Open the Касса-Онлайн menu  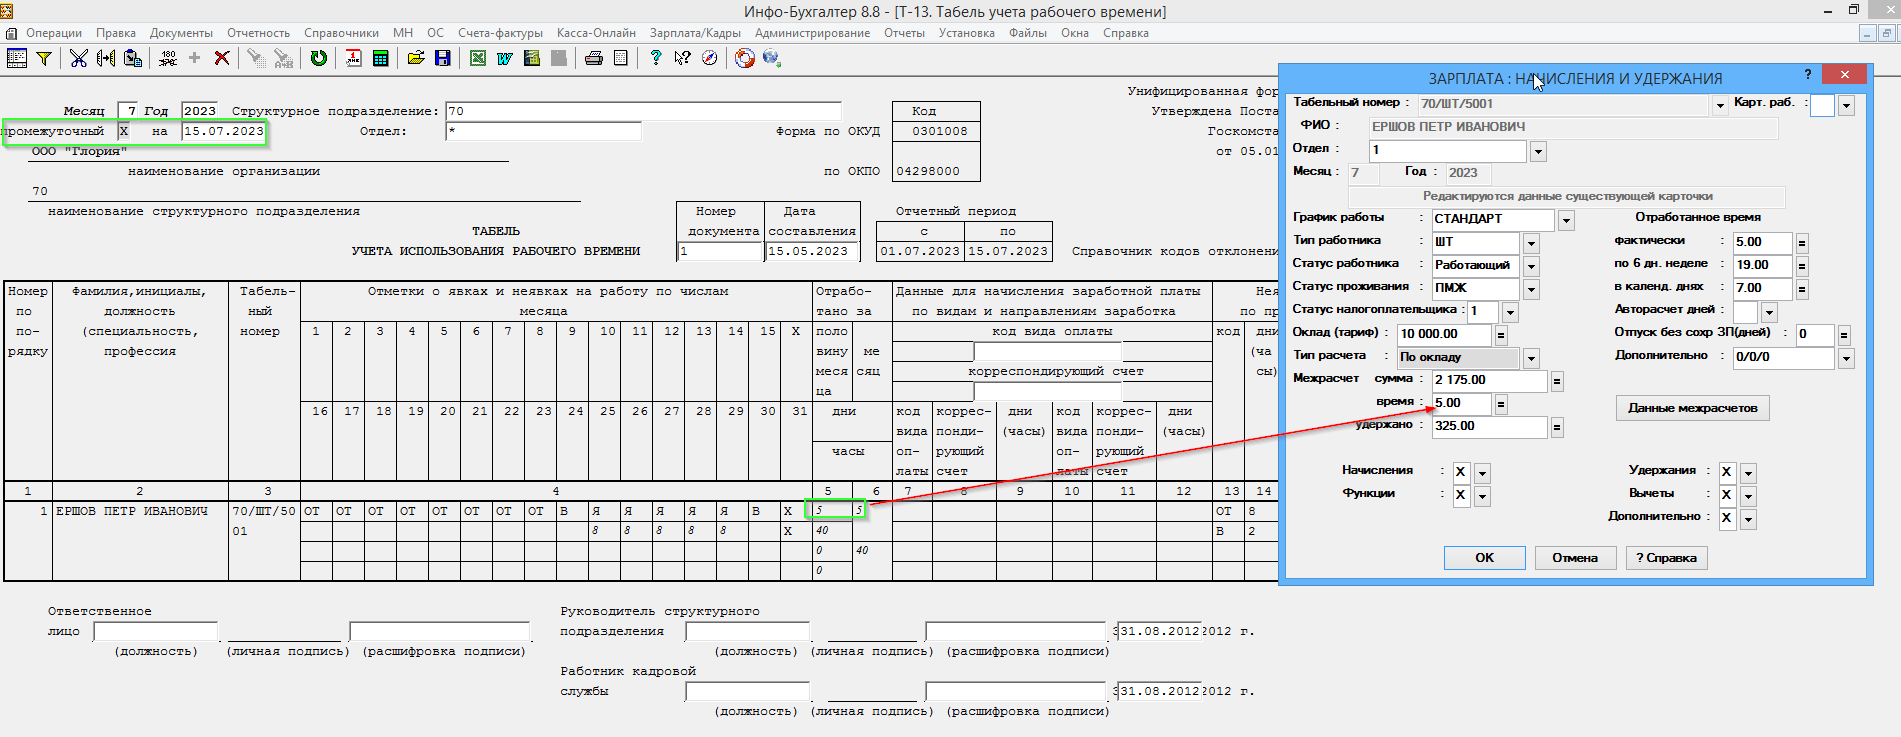point(596,33)
